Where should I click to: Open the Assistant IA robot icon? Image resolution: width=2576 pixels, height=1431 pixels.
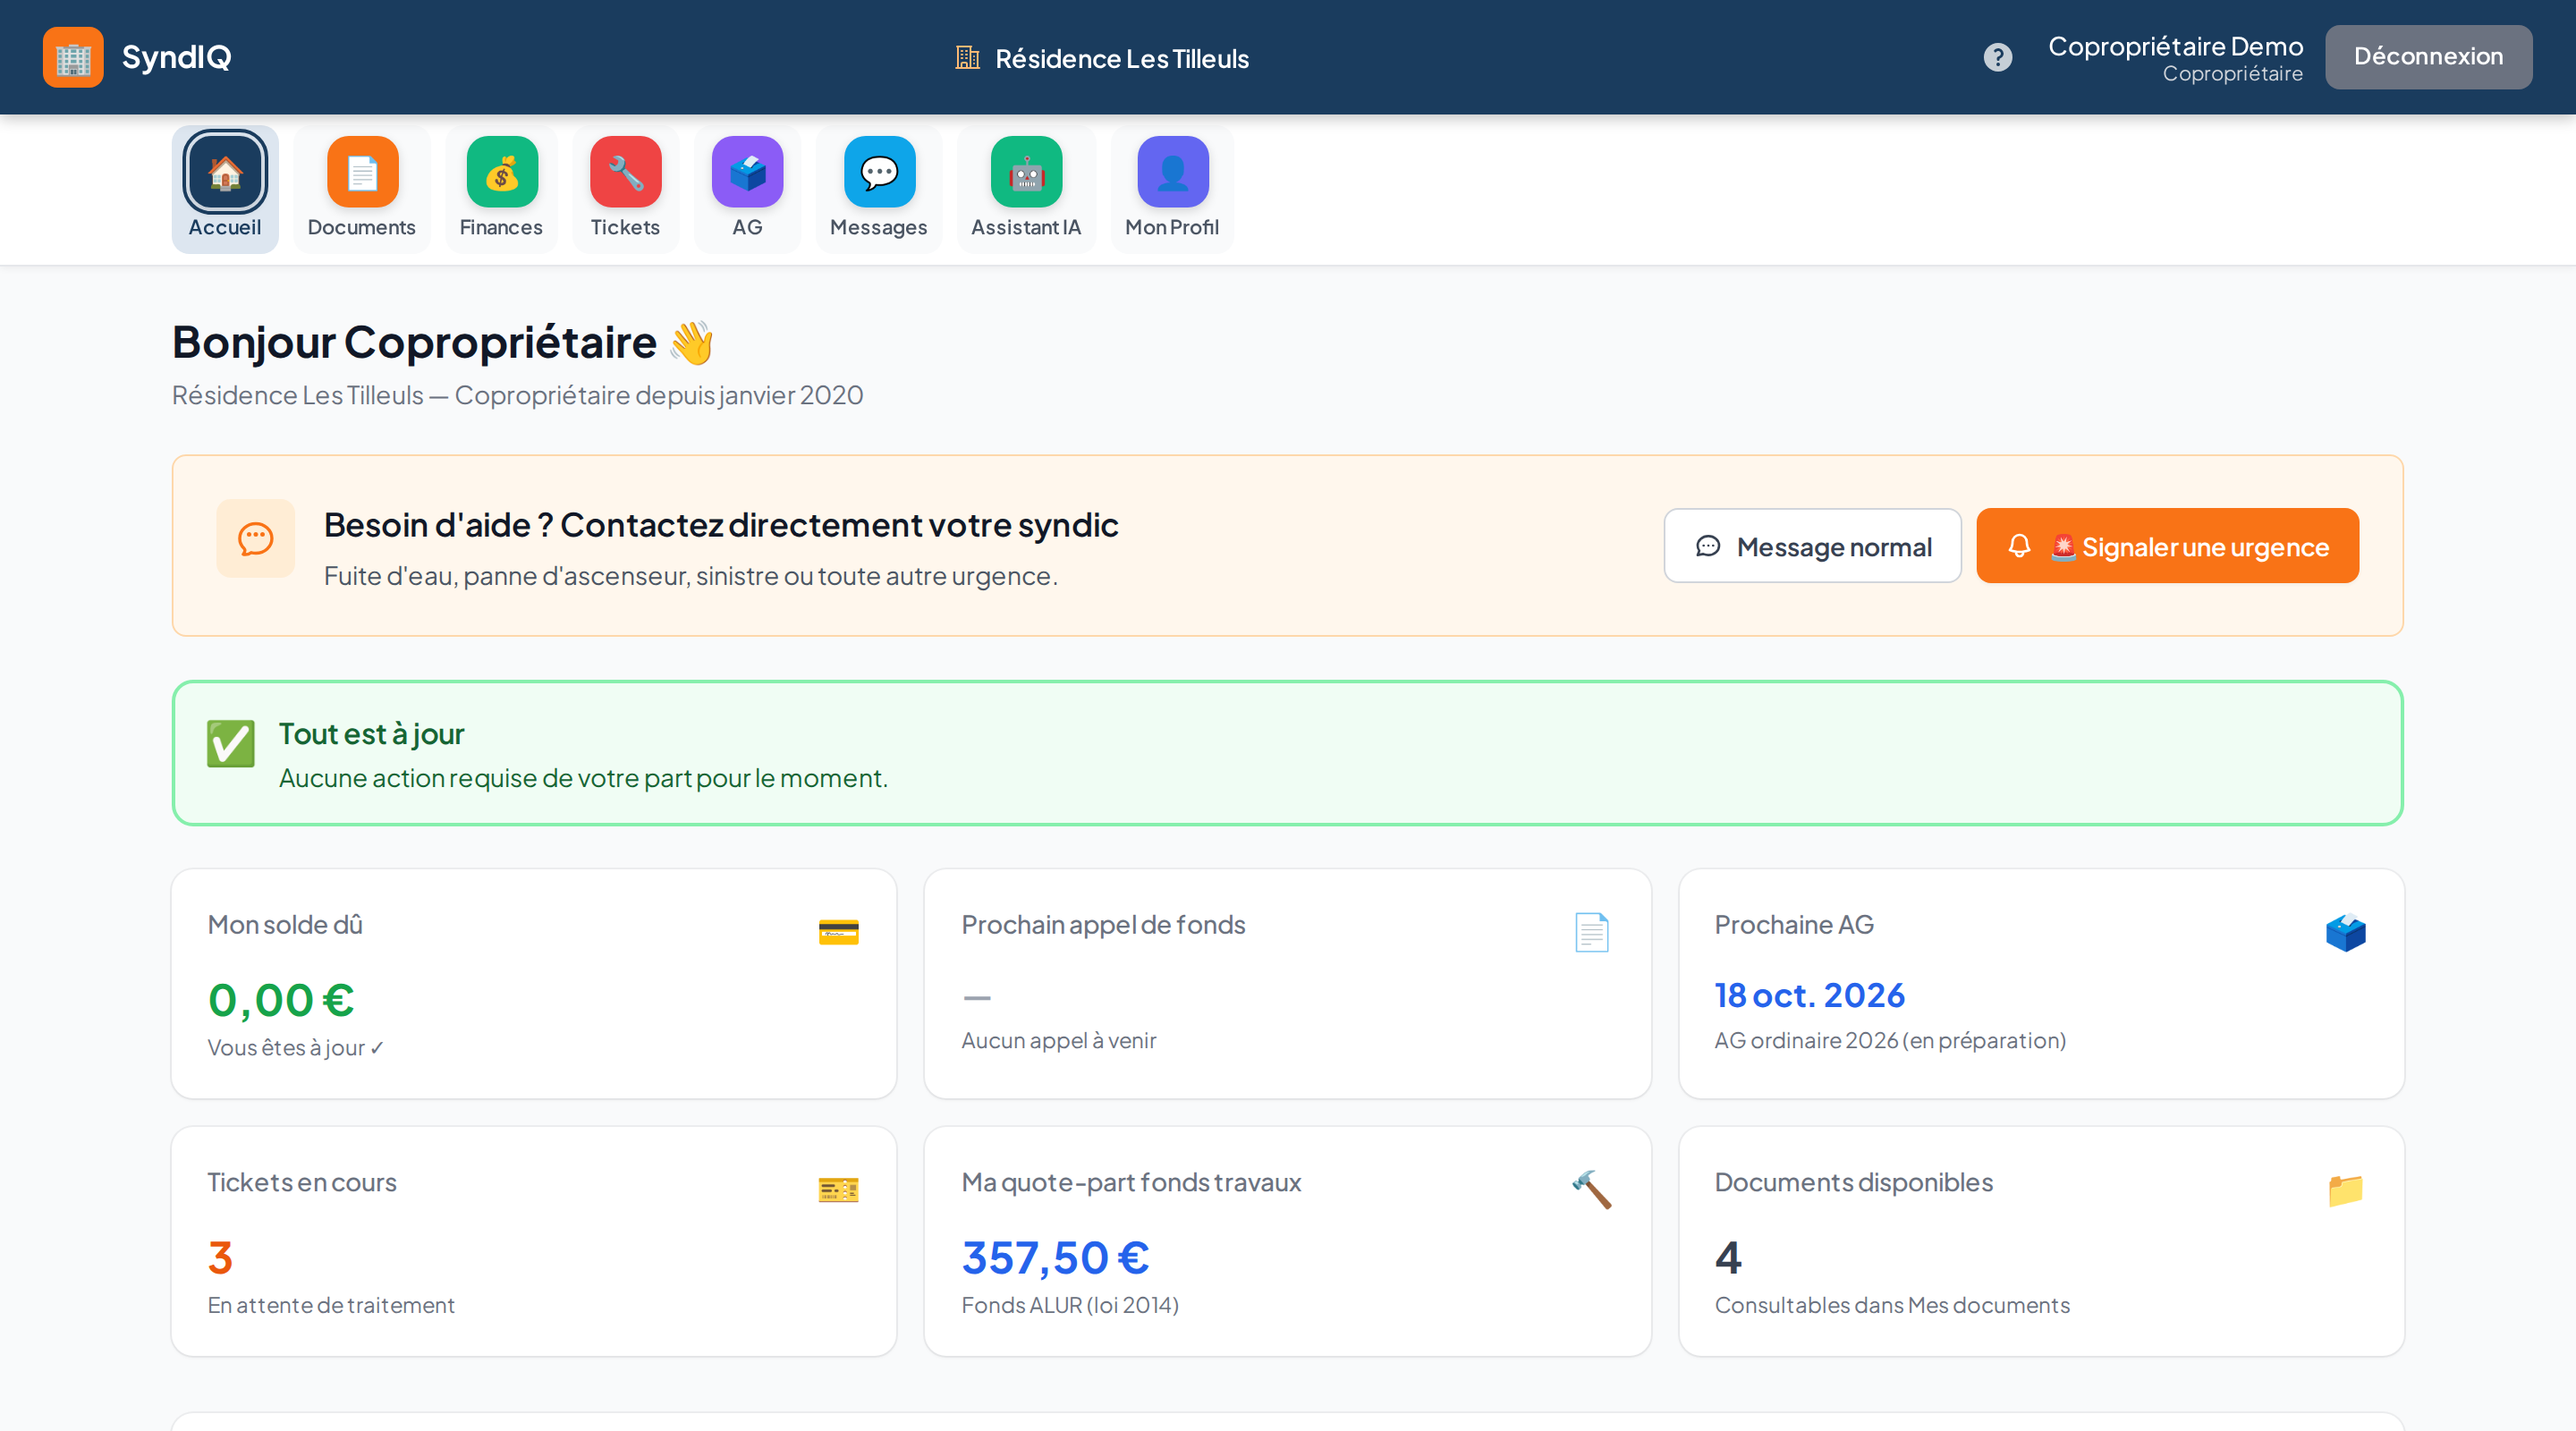1026,172
